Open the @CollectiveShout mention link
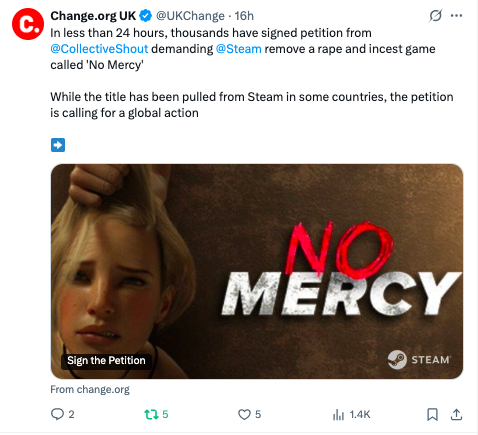 coord(99,49)
